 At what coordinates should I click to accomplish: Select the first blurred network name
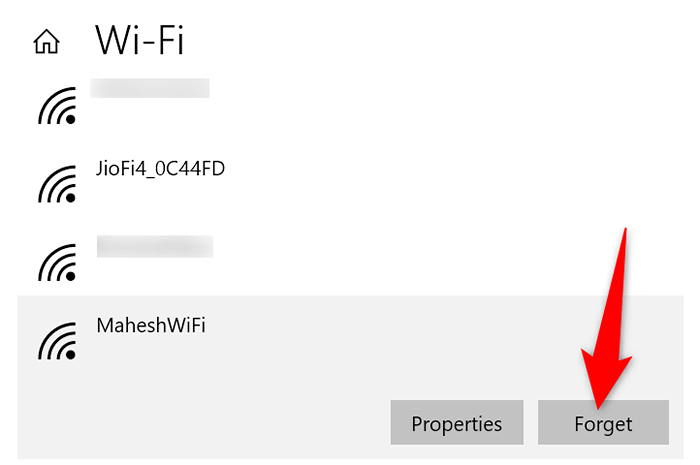tap(150, 88)
